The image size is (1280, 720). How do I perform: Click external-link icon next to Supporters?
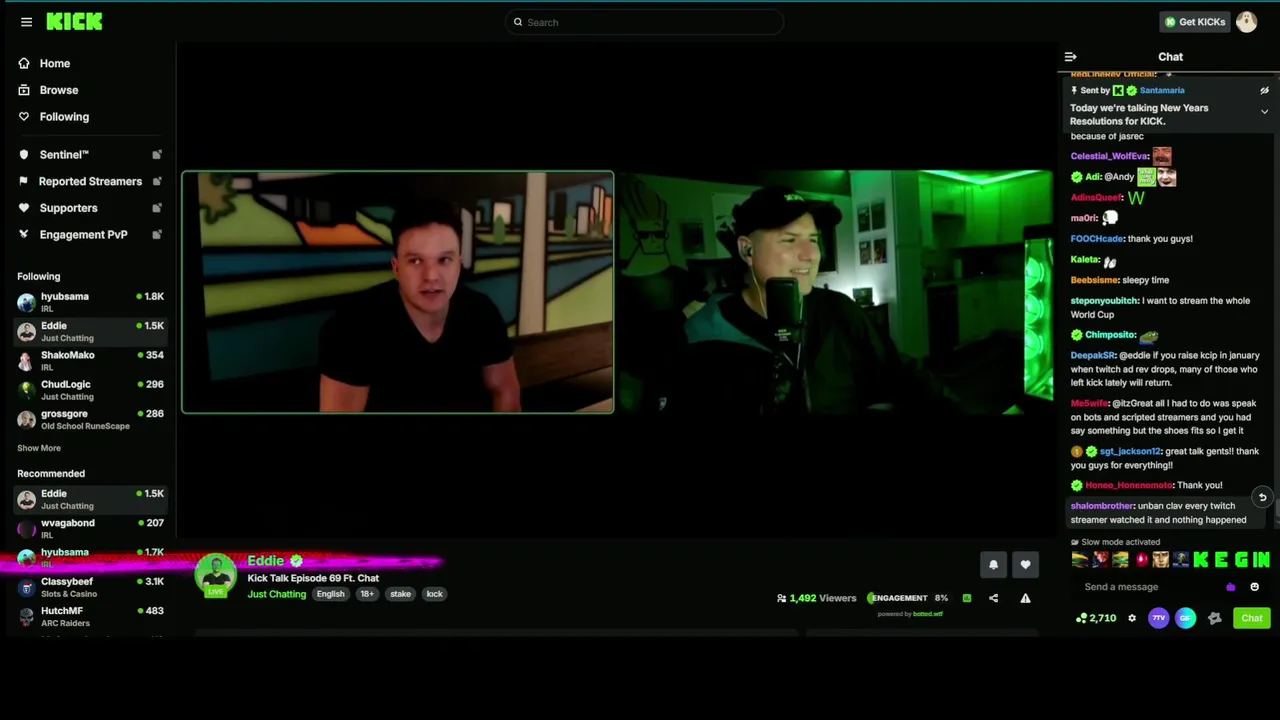[157, 208]
